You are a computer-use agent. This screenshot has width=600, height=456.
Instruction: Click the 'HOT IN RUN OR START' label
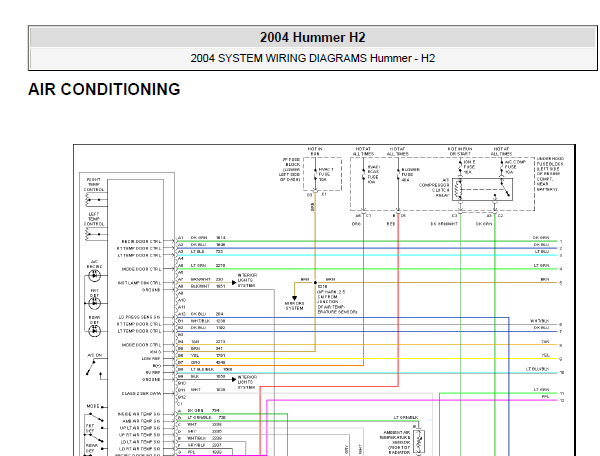(x=460, y=151)
